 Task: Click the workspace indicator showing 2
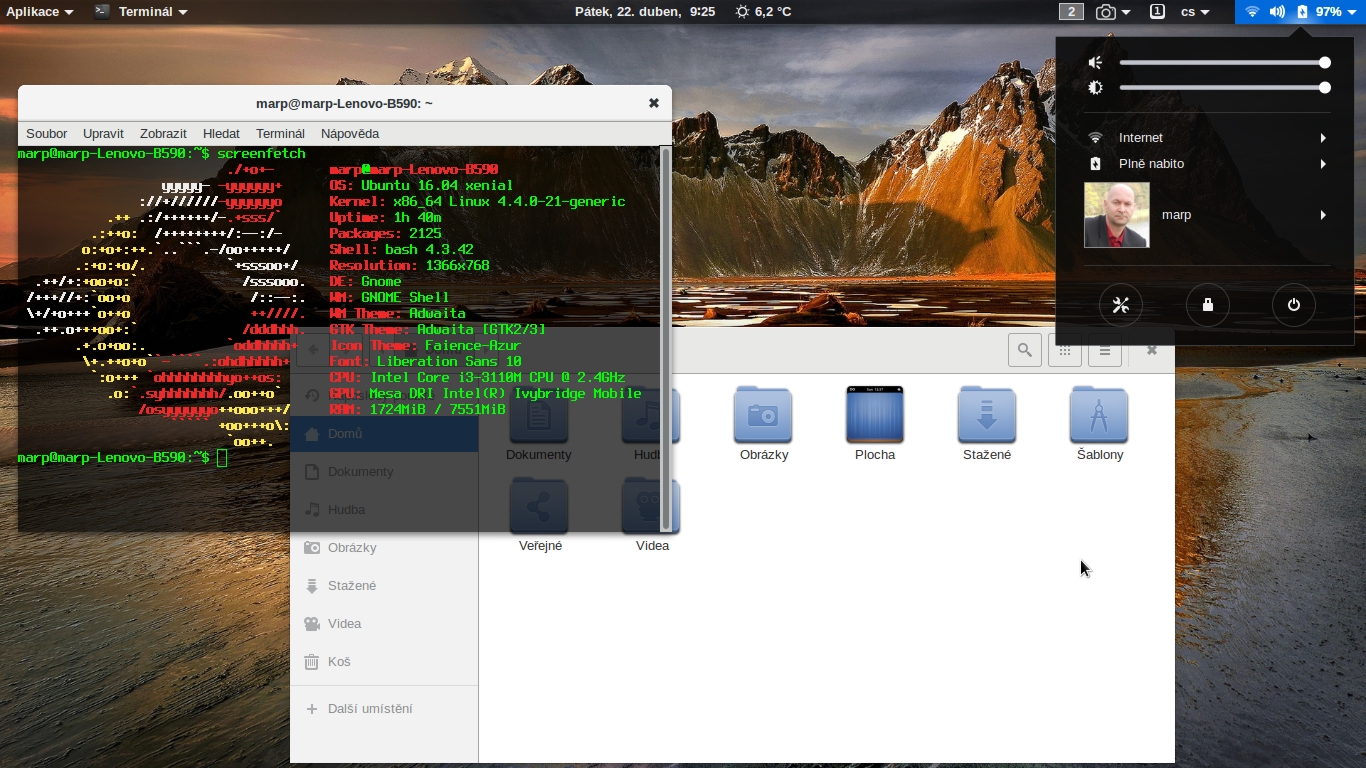(x=1071, y=12)
